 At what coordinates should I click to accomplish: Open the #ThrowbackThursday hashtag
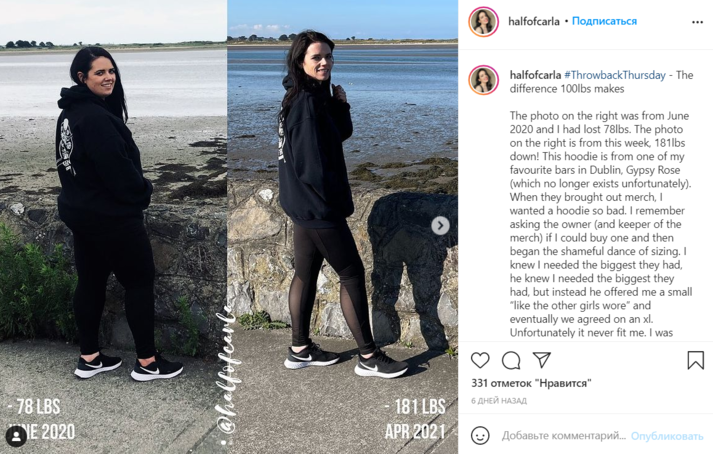(615, 75)
